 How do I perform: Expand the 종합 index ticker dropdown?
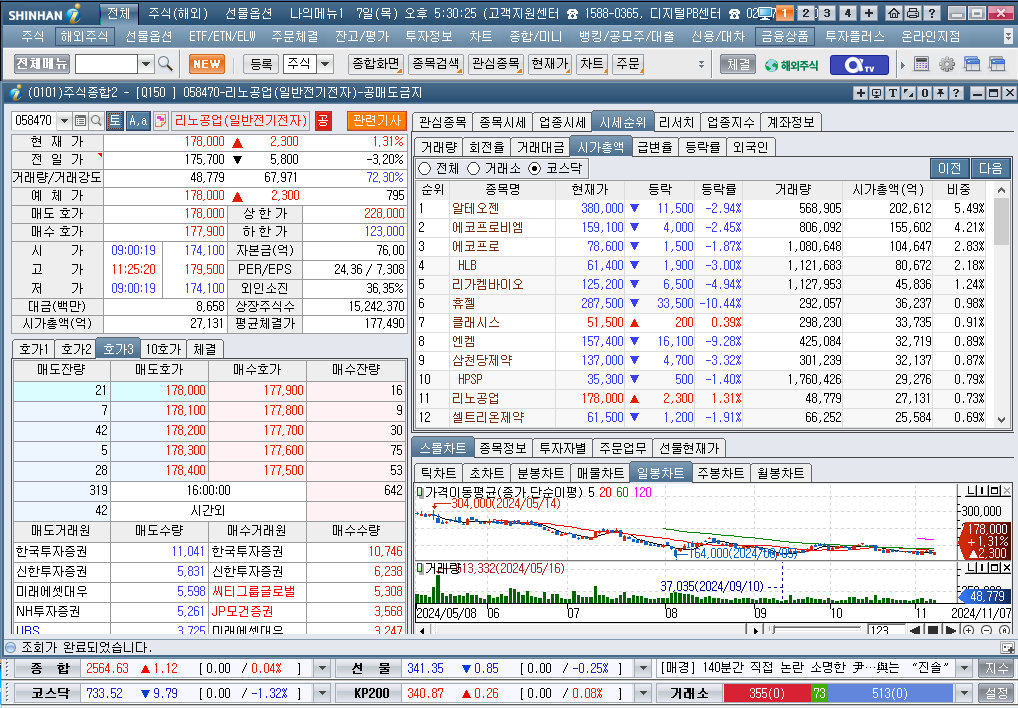coord(322,668)
